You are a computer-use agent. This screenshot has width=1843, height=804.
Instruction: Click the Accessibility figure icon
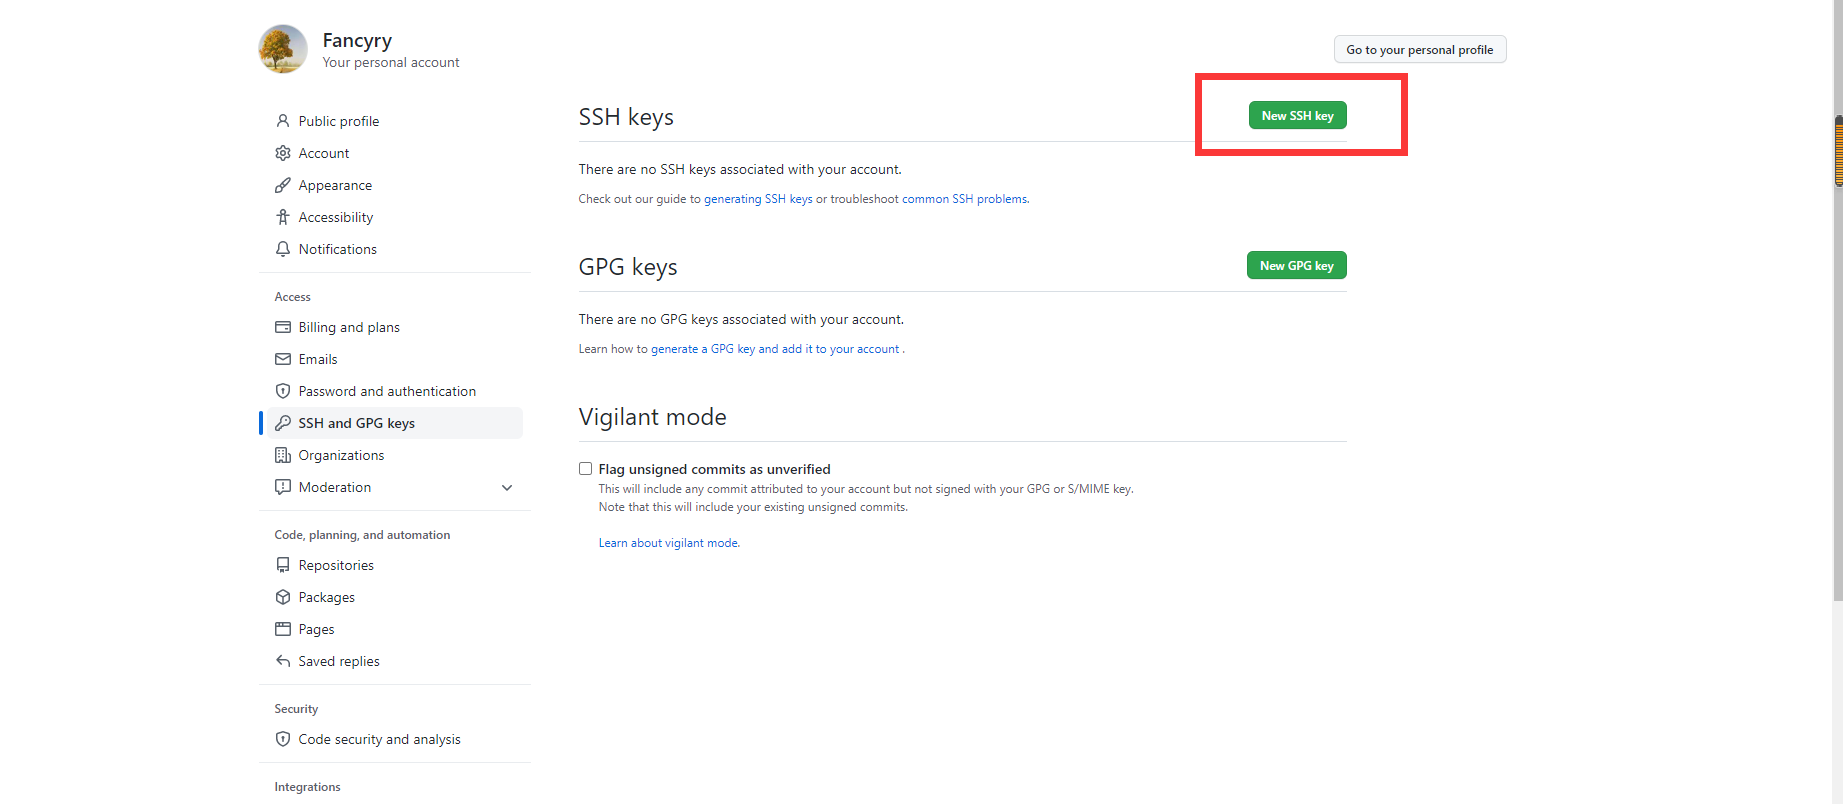[x=283, y=217]
